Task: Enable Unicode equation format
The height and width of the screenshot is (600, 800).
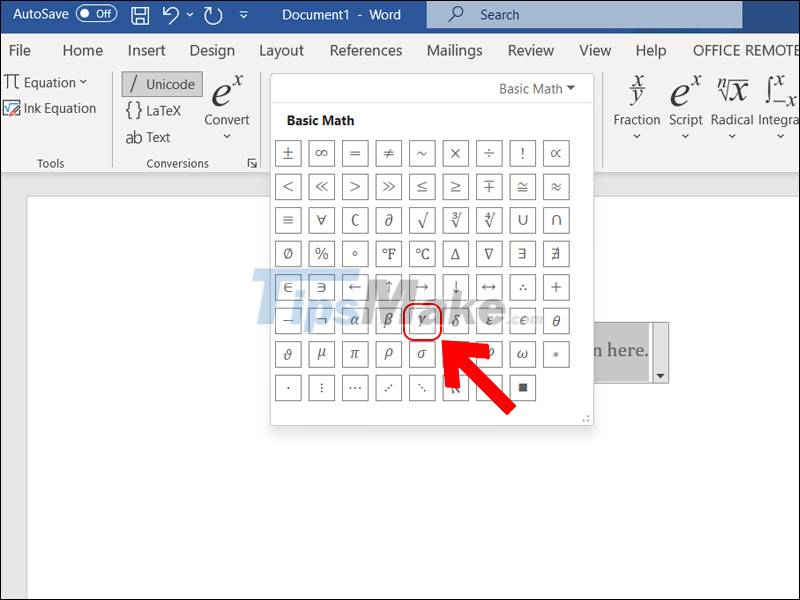Action: pos(161,83)
